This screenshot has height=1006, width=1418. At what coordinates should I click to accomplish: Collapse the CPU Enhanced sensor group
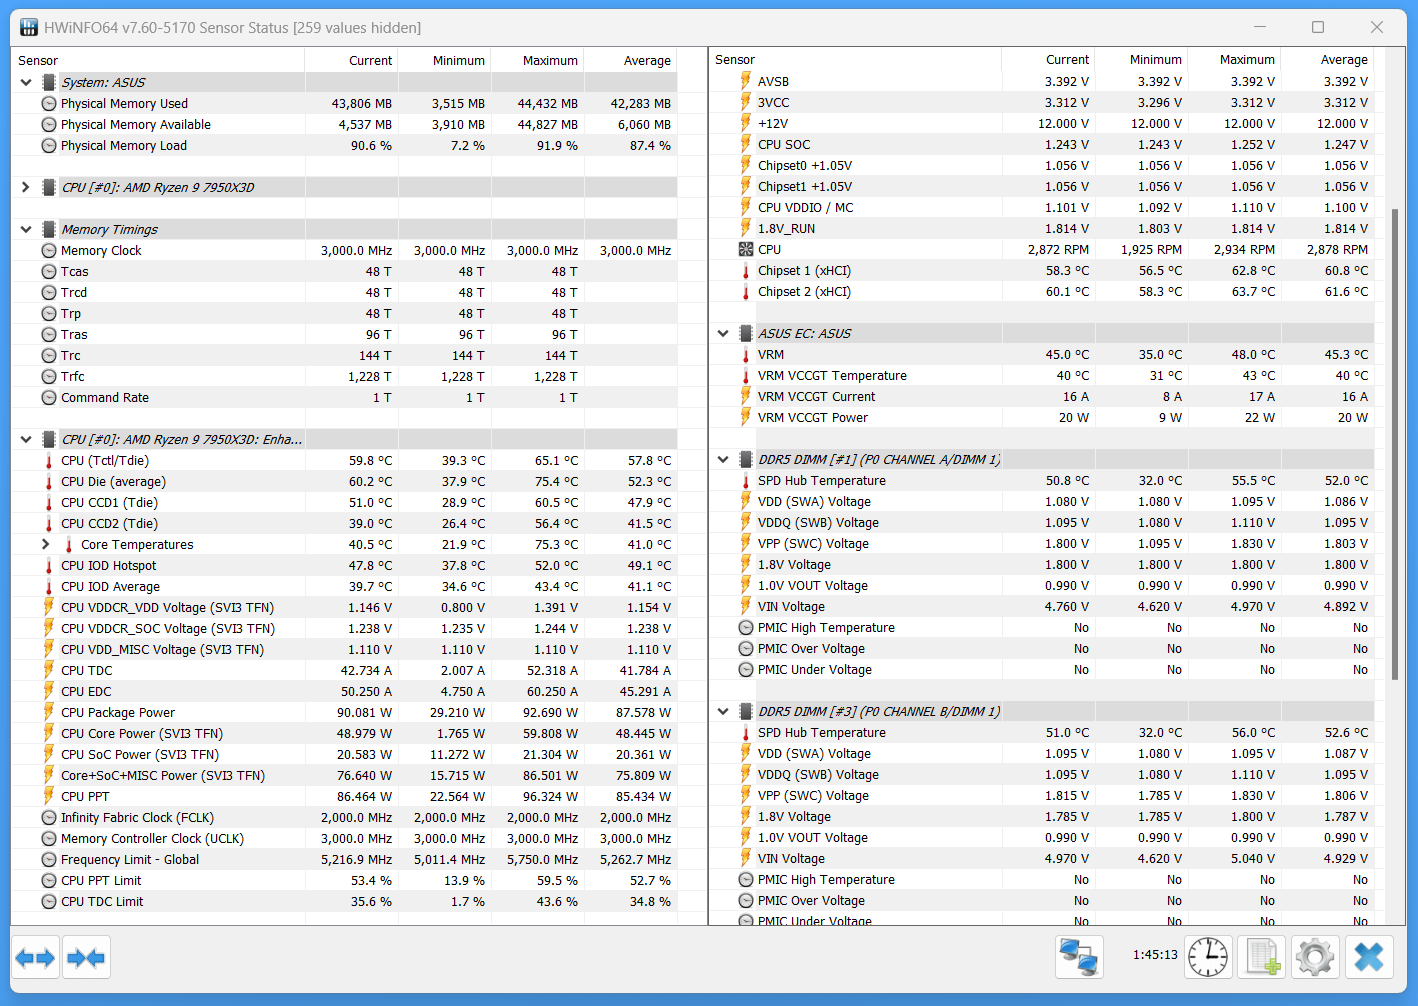coord(26,440)
